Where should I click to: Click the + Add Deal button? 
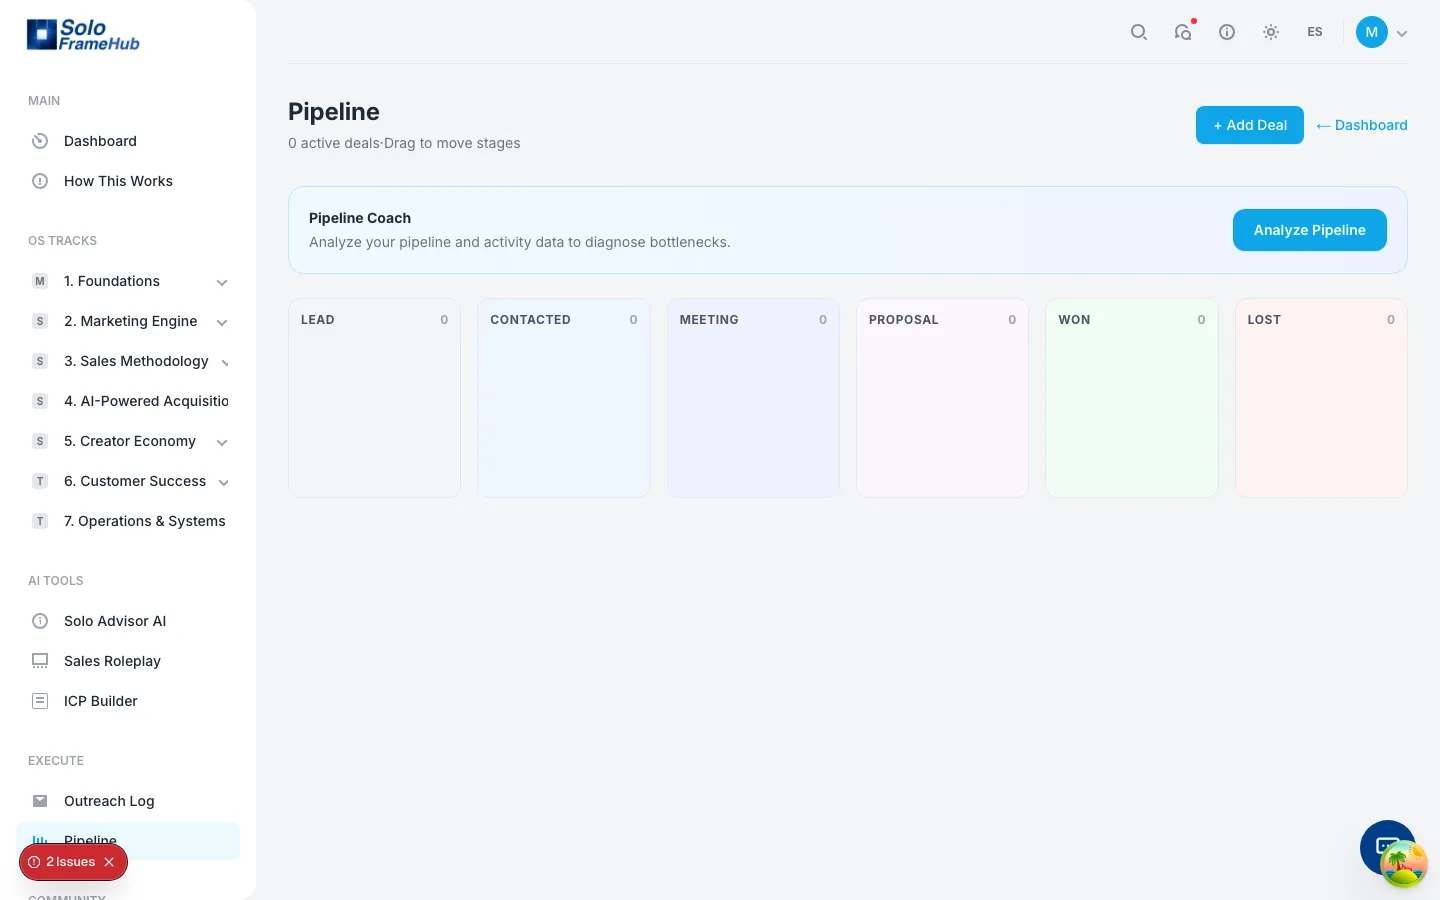[x=1250, y=125]
